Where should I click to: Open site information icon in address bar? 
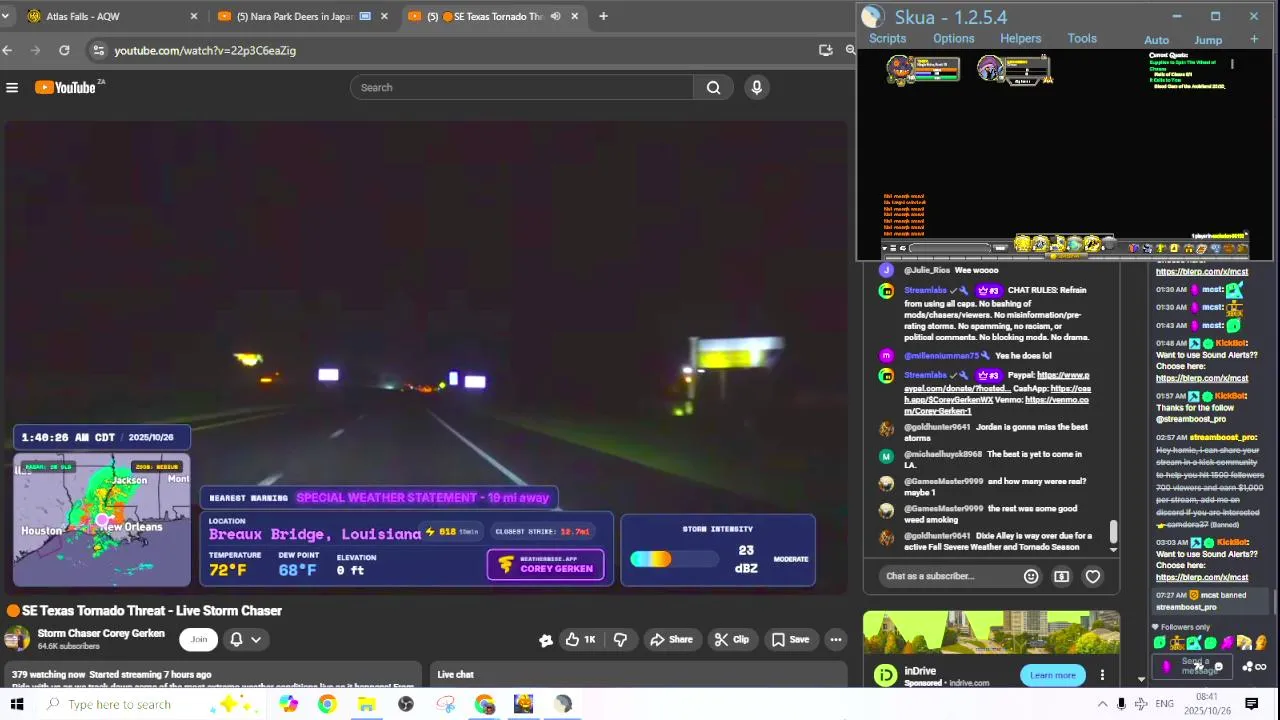(97, 50)
